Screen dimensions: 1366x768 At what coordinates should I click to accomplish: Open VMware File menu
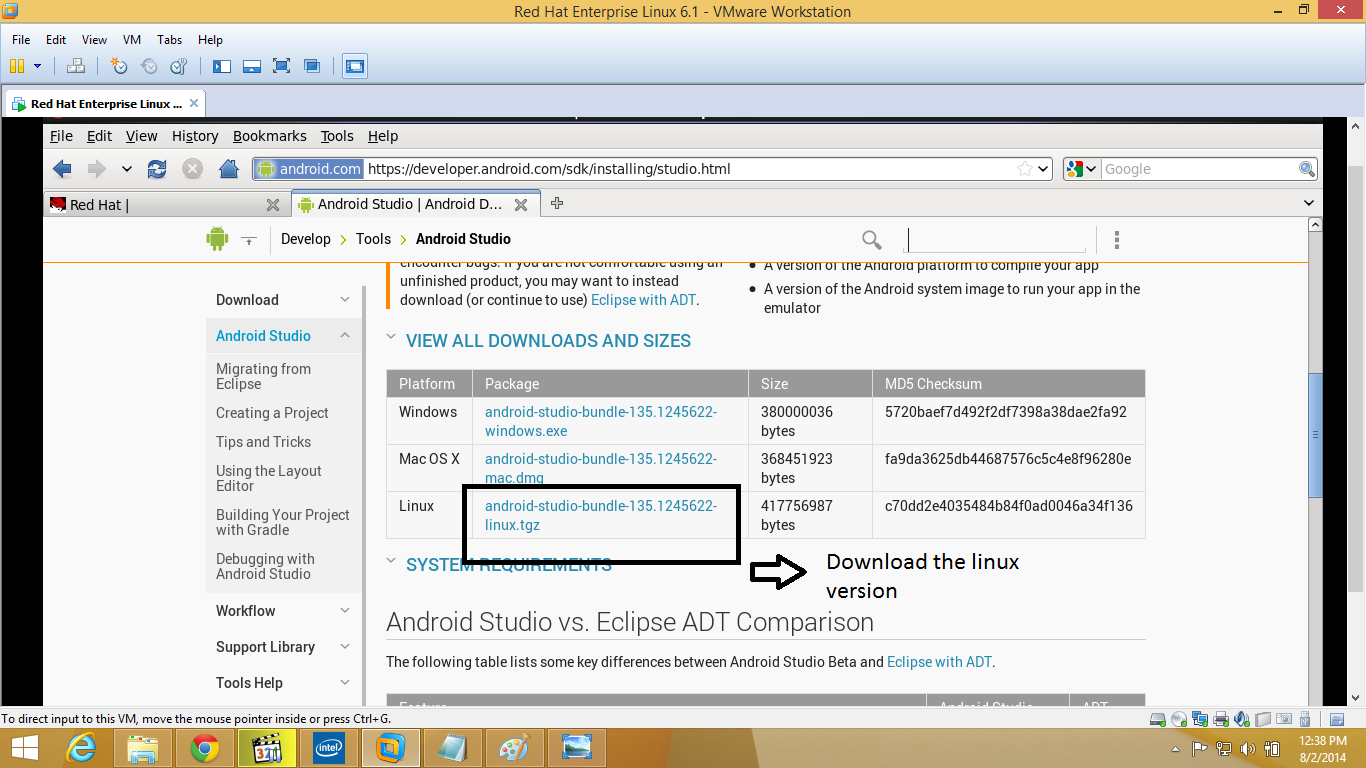pos(21,40)
